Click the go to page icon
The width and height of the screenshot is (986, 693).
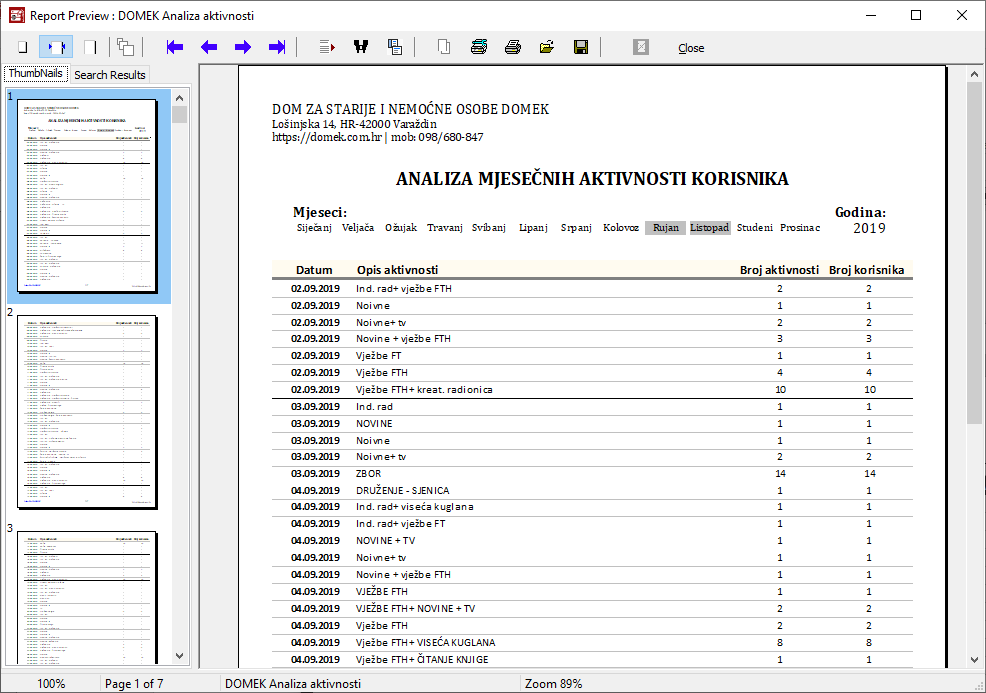tap(327, 47)
